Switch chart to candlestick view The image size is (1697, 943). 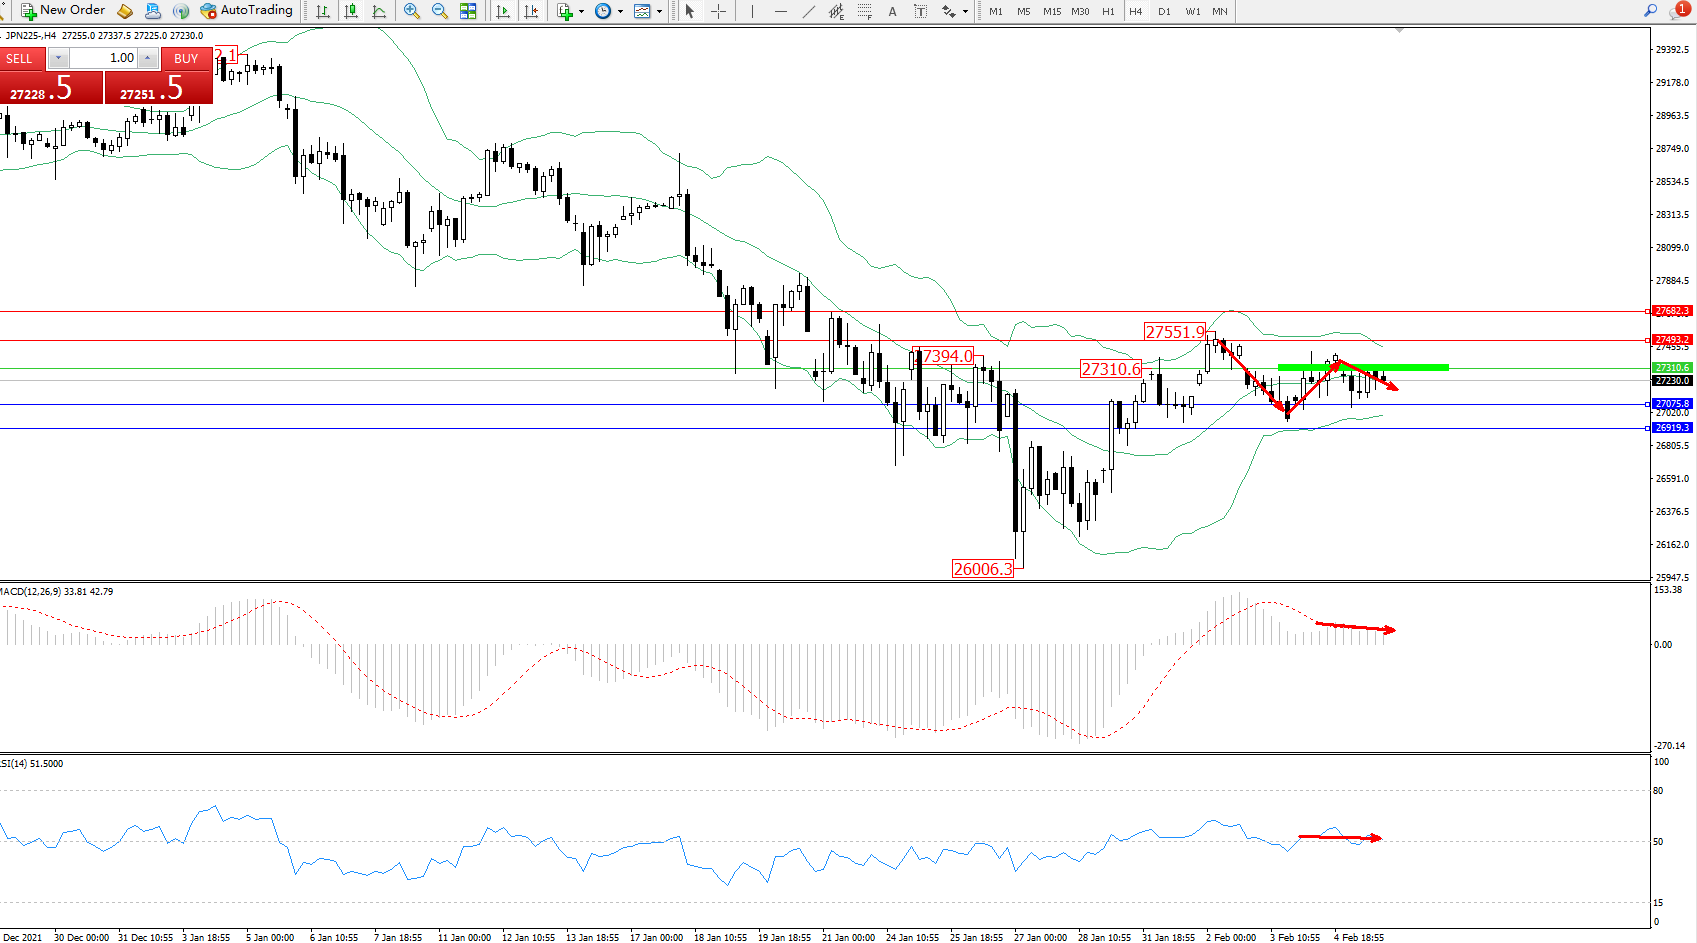(x=351, y=11)
